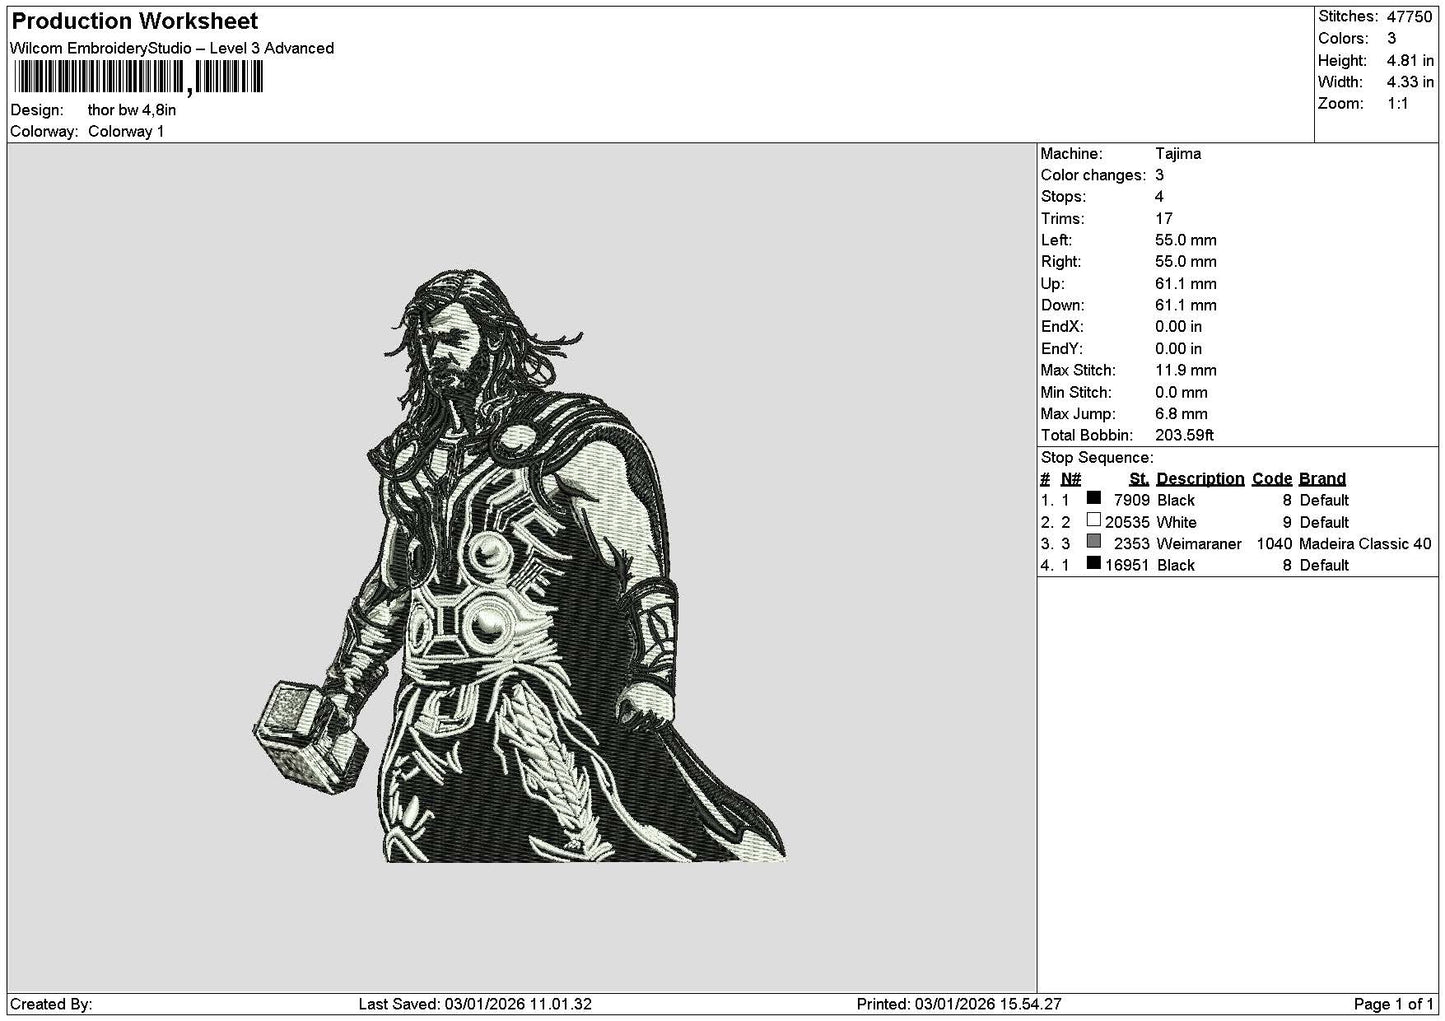
Task: Select the stitch count 20535
Action: pos(1128,522)
